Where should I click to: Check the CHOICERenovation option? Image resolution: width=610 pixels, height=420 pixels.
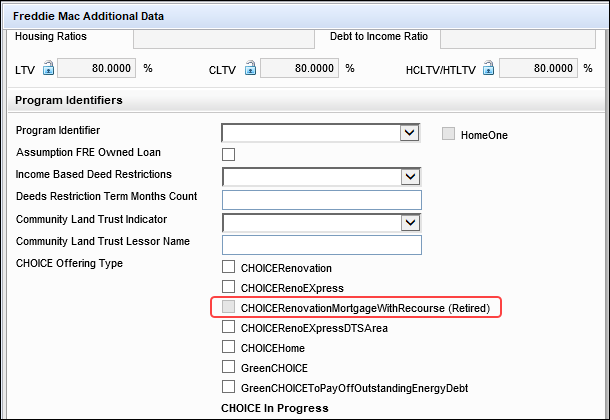229,267
